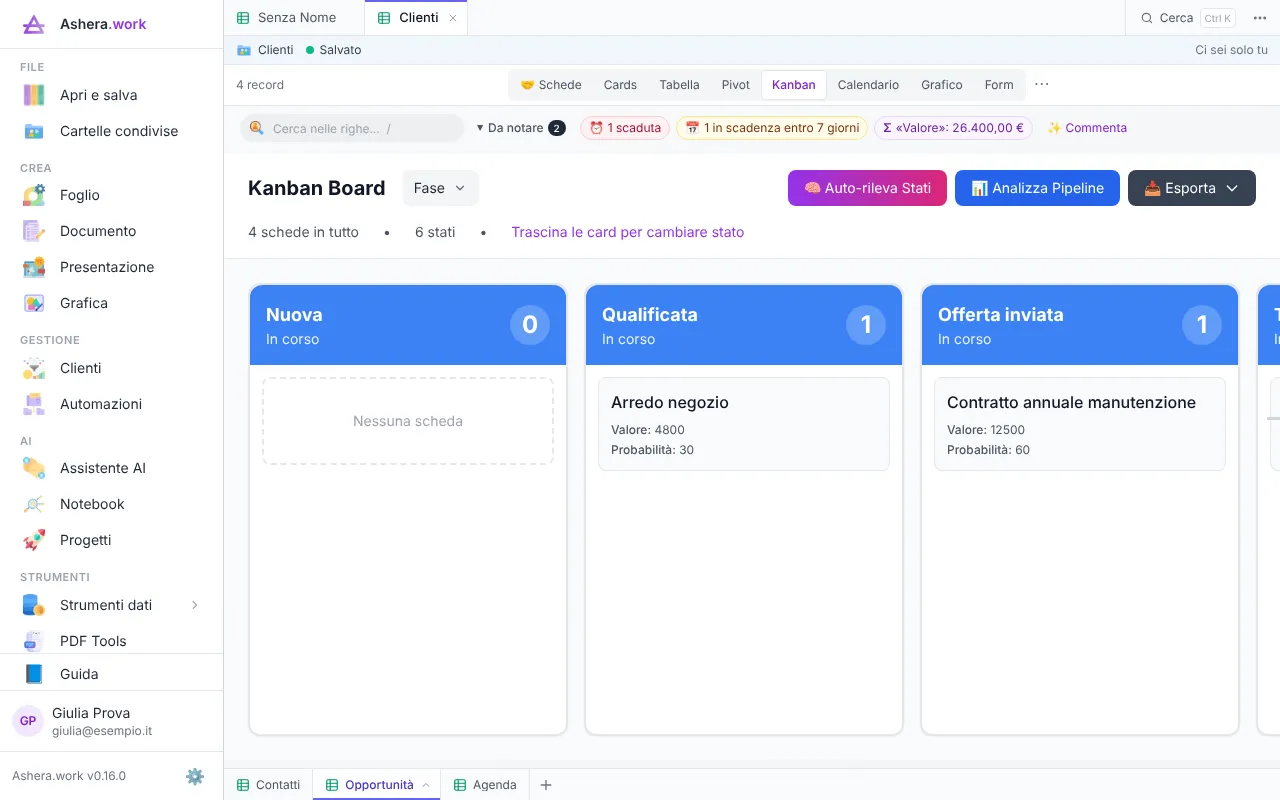Image resolution: width=1280 pixels, height=800 pixels.
Task: Click the Notebook icon
Action: tap(34, 504)
